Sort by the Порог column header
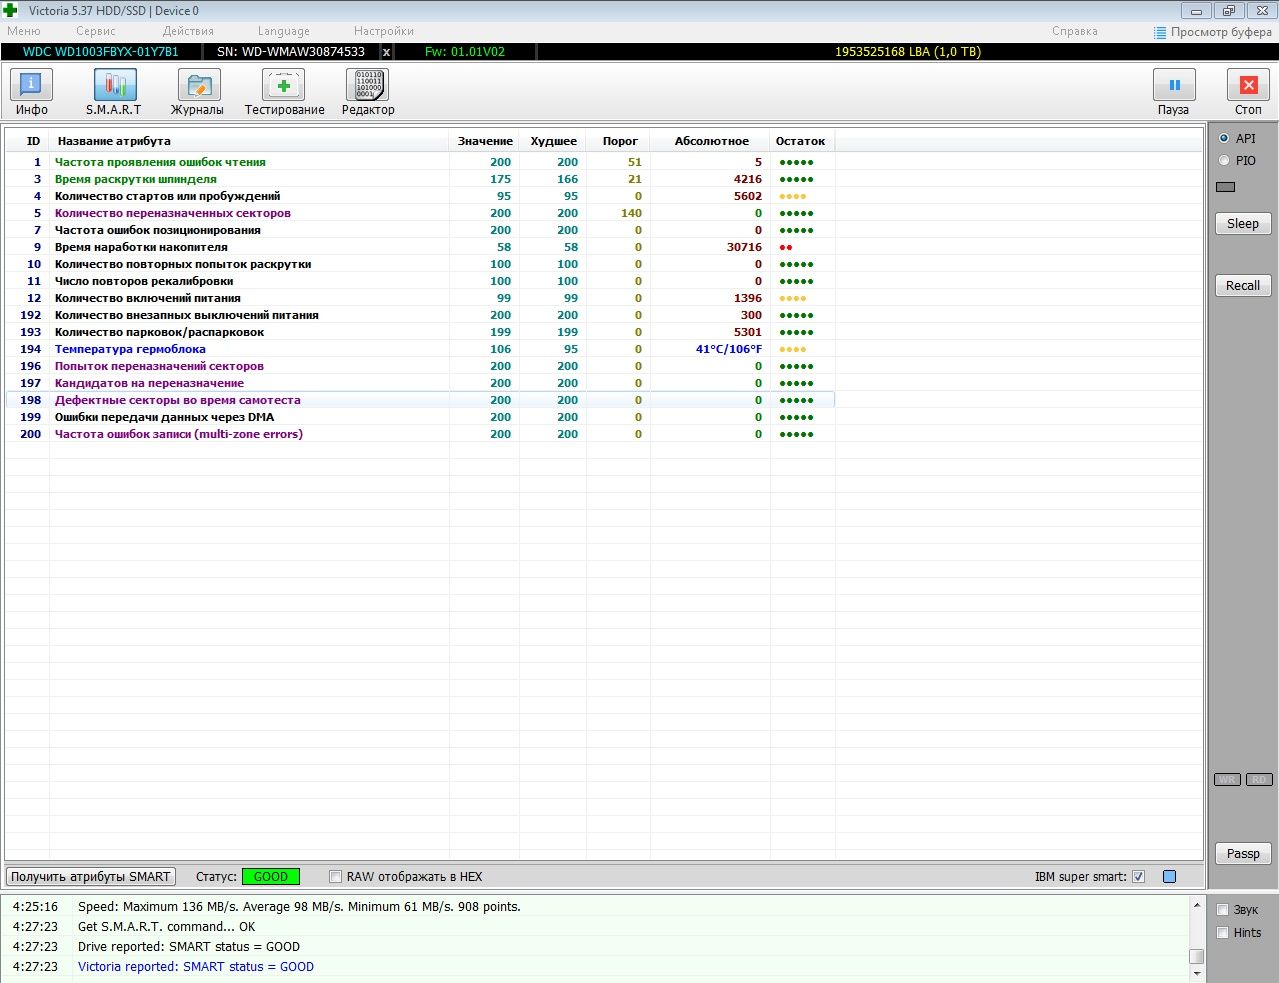This screenshot has height=983, width=1279. point(620,141)
